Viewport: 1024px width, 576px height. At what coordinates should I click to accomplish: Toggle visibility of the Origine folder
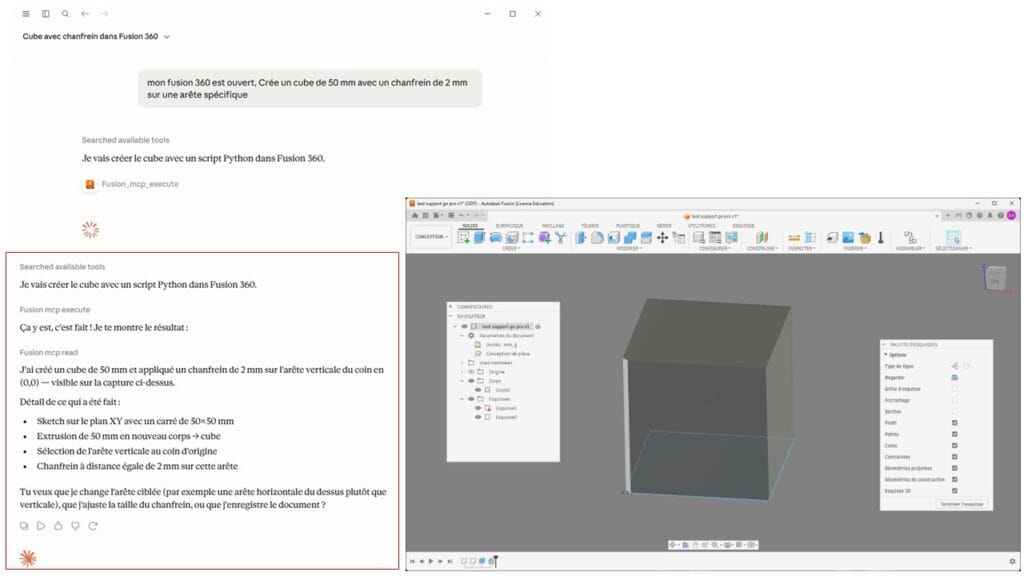pos(471,372)
